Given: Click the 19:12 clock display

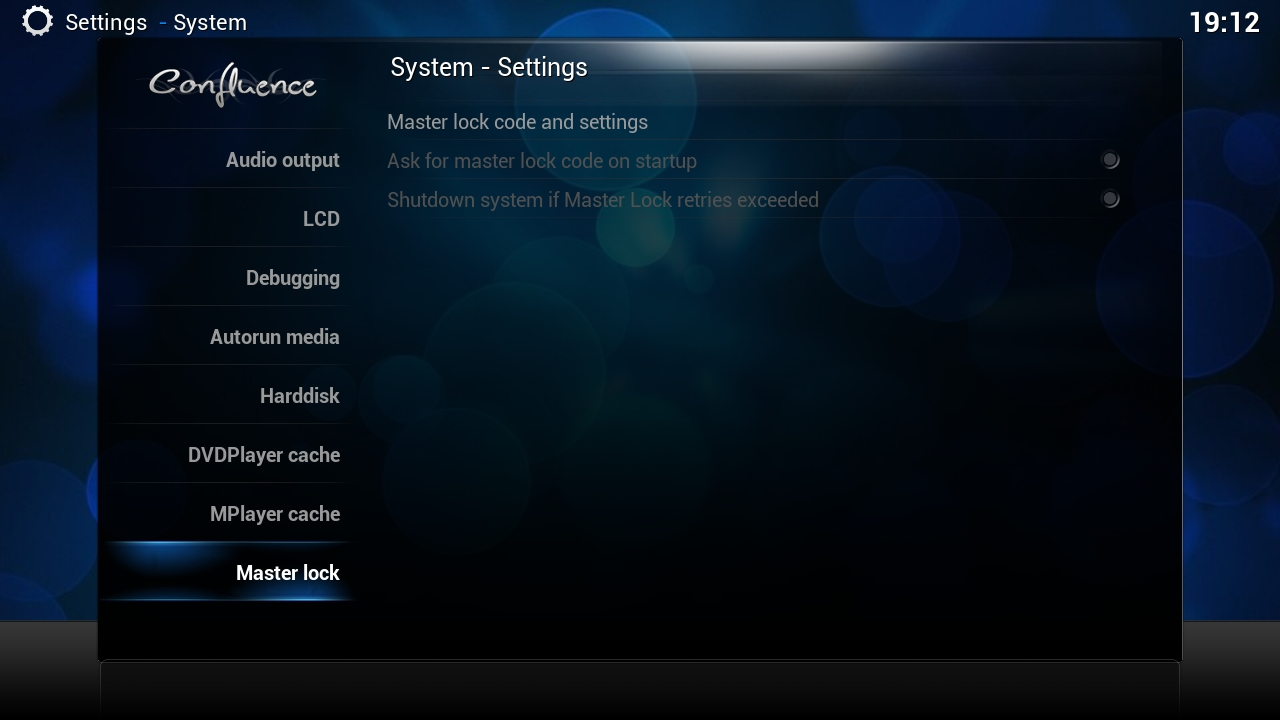Looking at the screenshot, I should click(1224, 22).
